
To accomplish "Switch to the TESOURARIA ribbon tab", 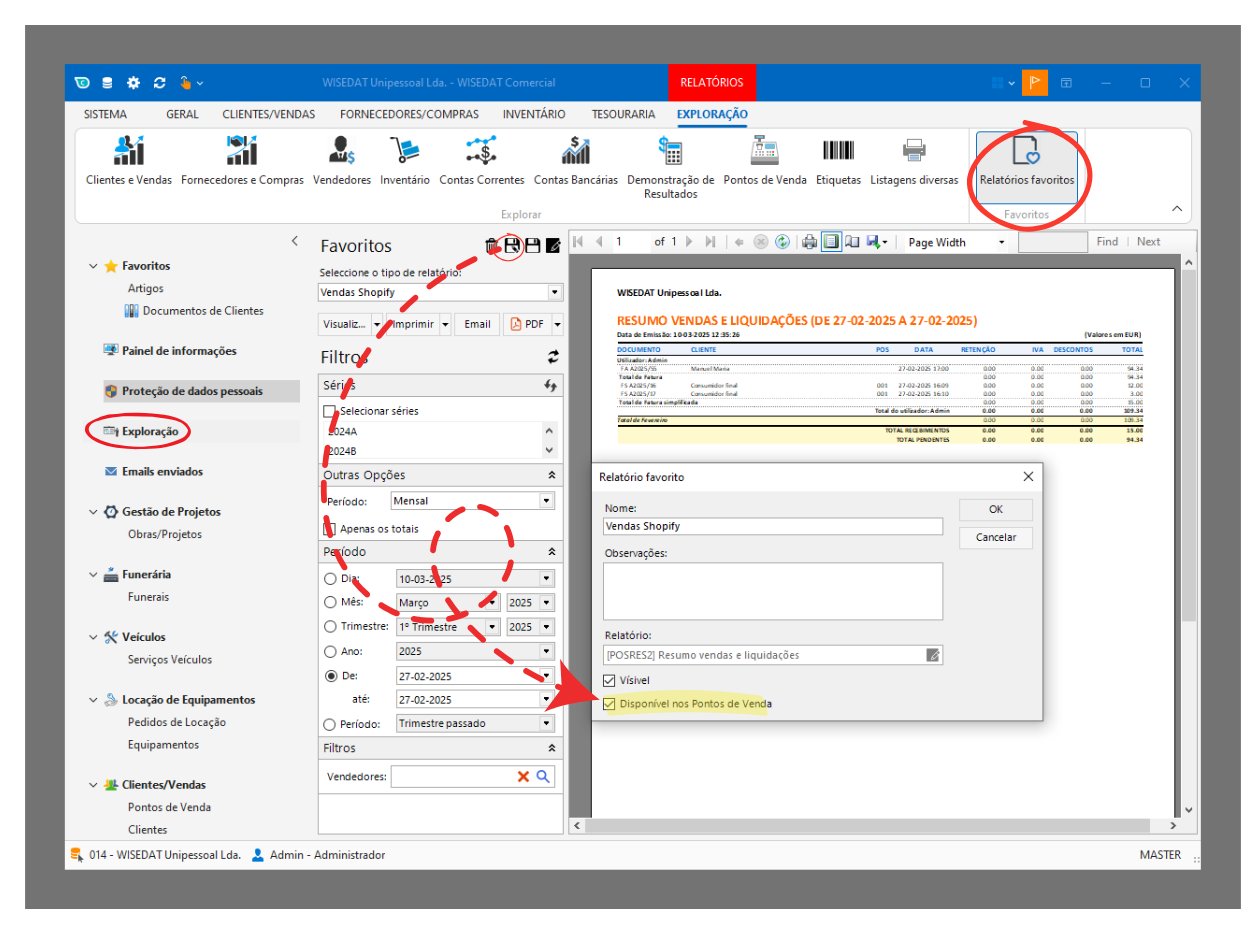I will [x=623, y=114].
